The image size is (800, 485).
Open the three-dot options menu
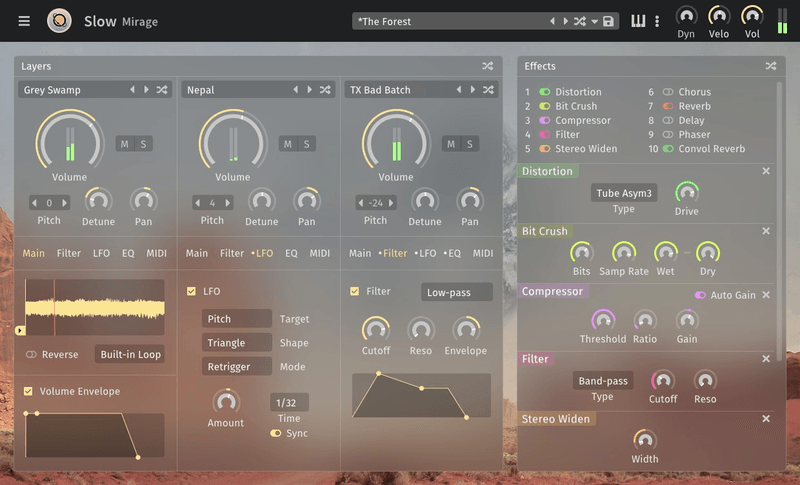[x=657, y=21]
